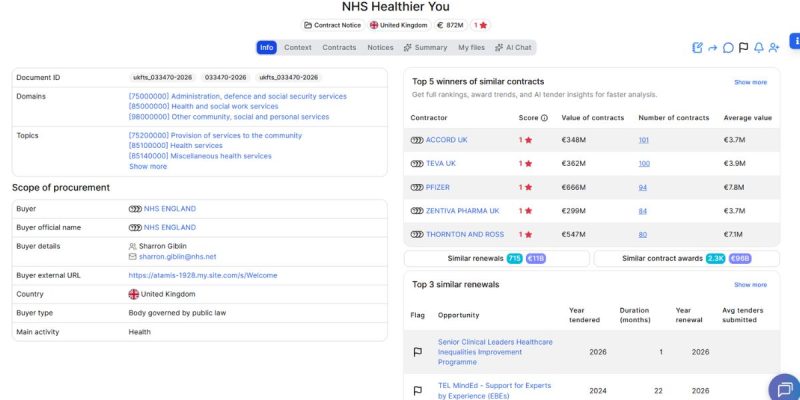Open NHS ENGLAND link in Buyer official name row

[x=169, y=228]
